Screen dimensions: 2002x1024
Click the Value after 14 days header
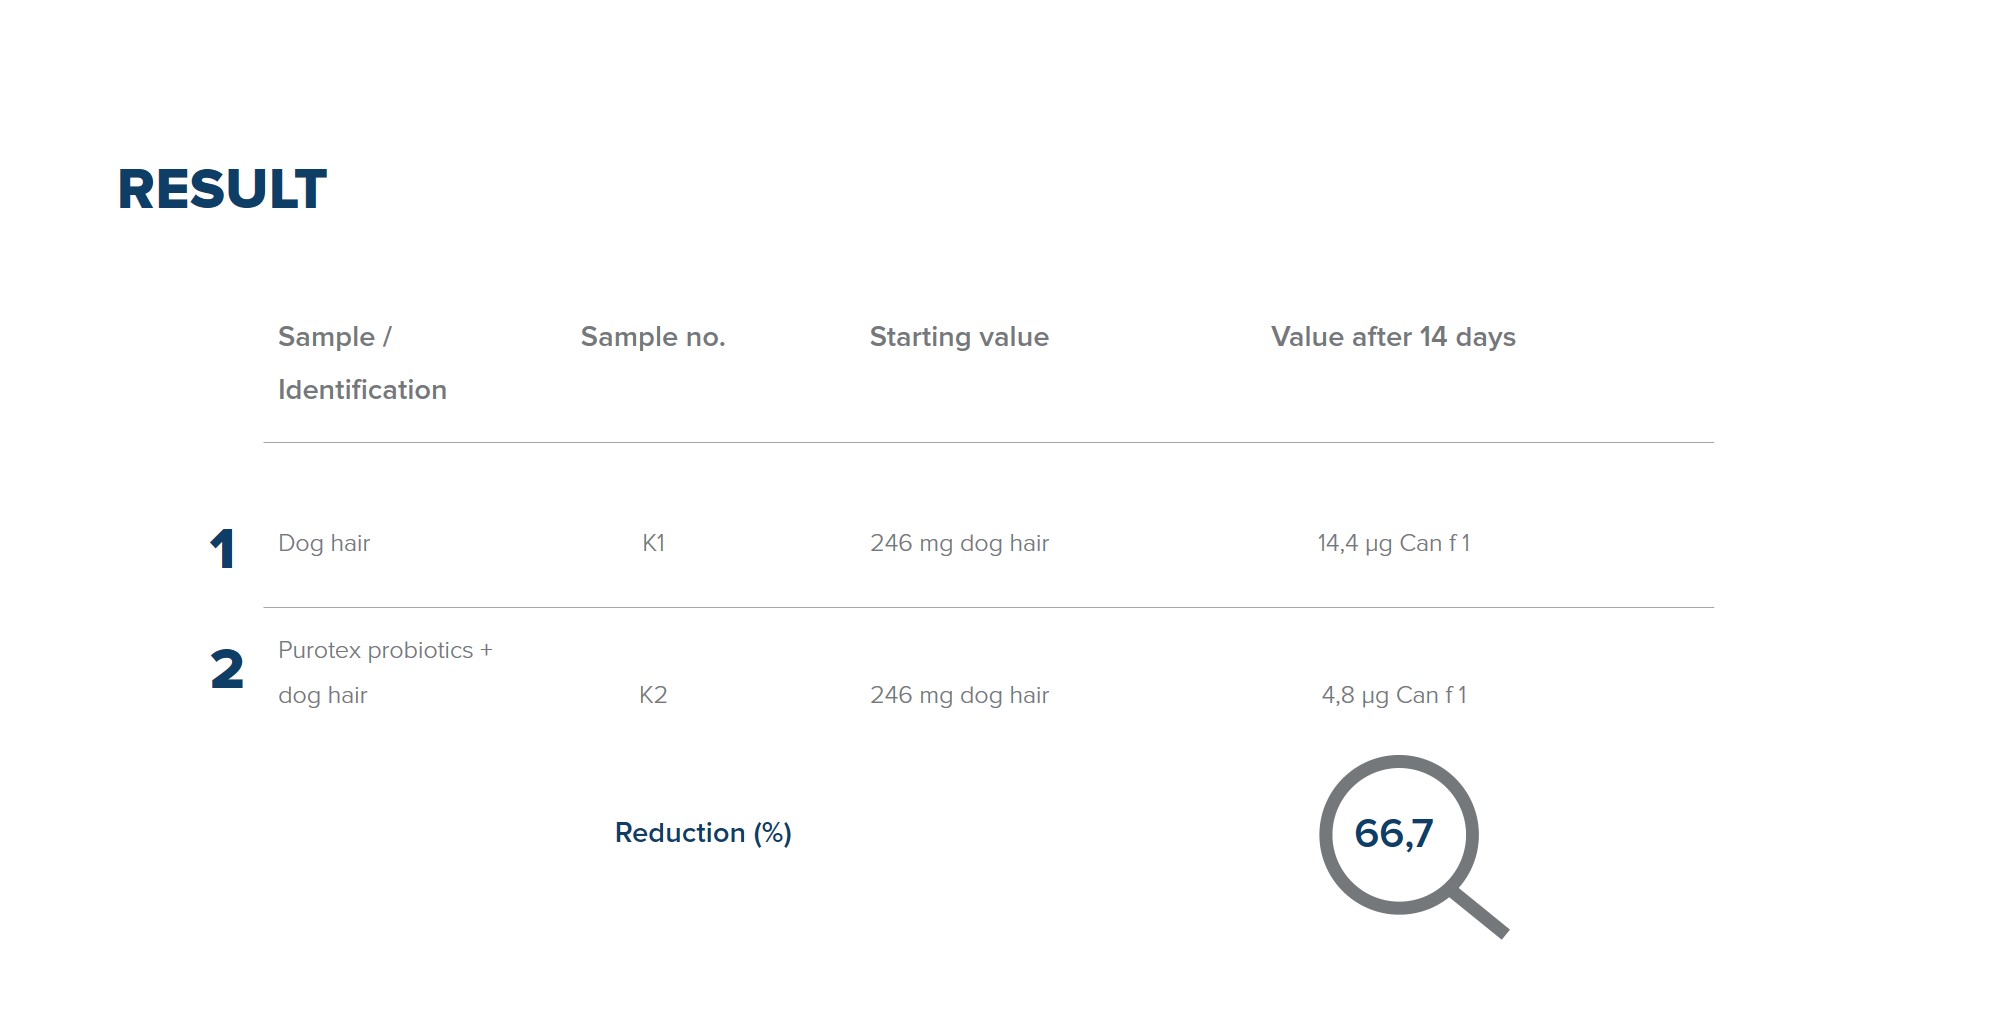tap(1393, 337)
